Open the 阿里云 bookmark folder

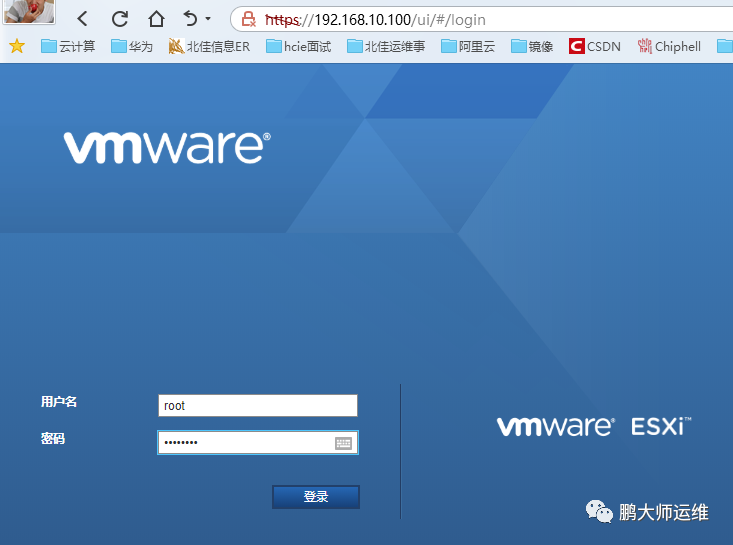(x=467, y=46)
